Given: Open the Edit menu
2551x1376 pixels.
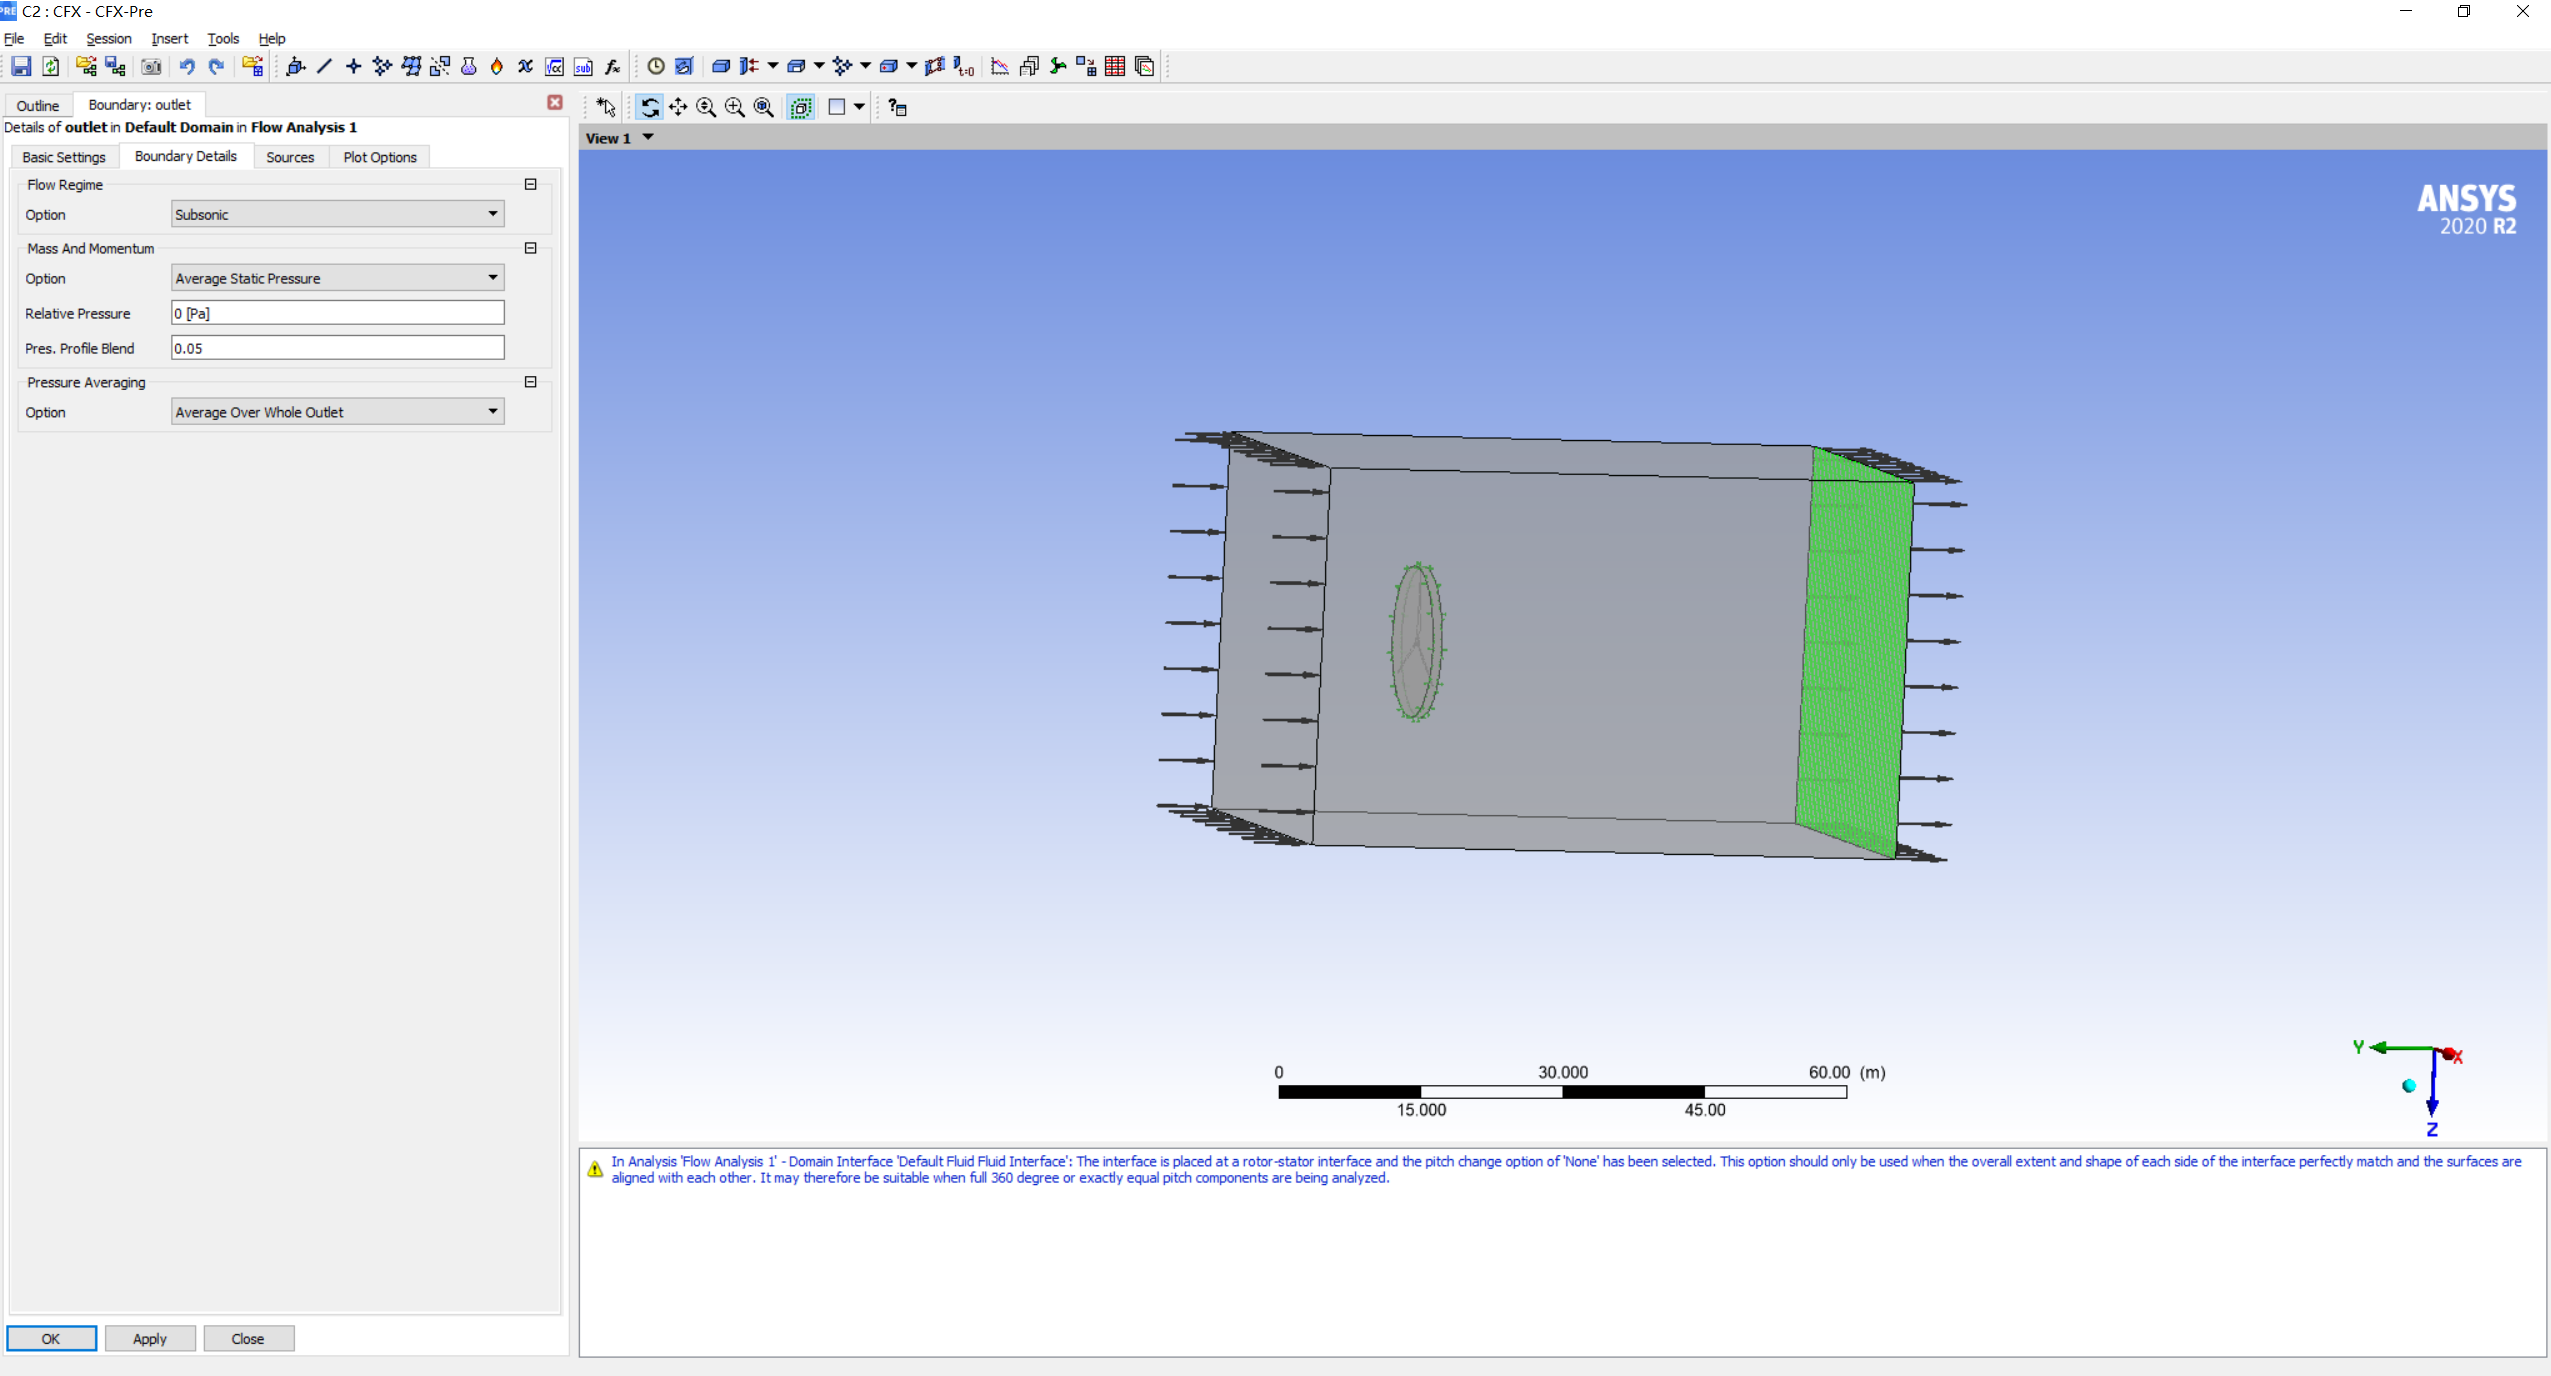Looking at the screenshot, I should [55, 38].
